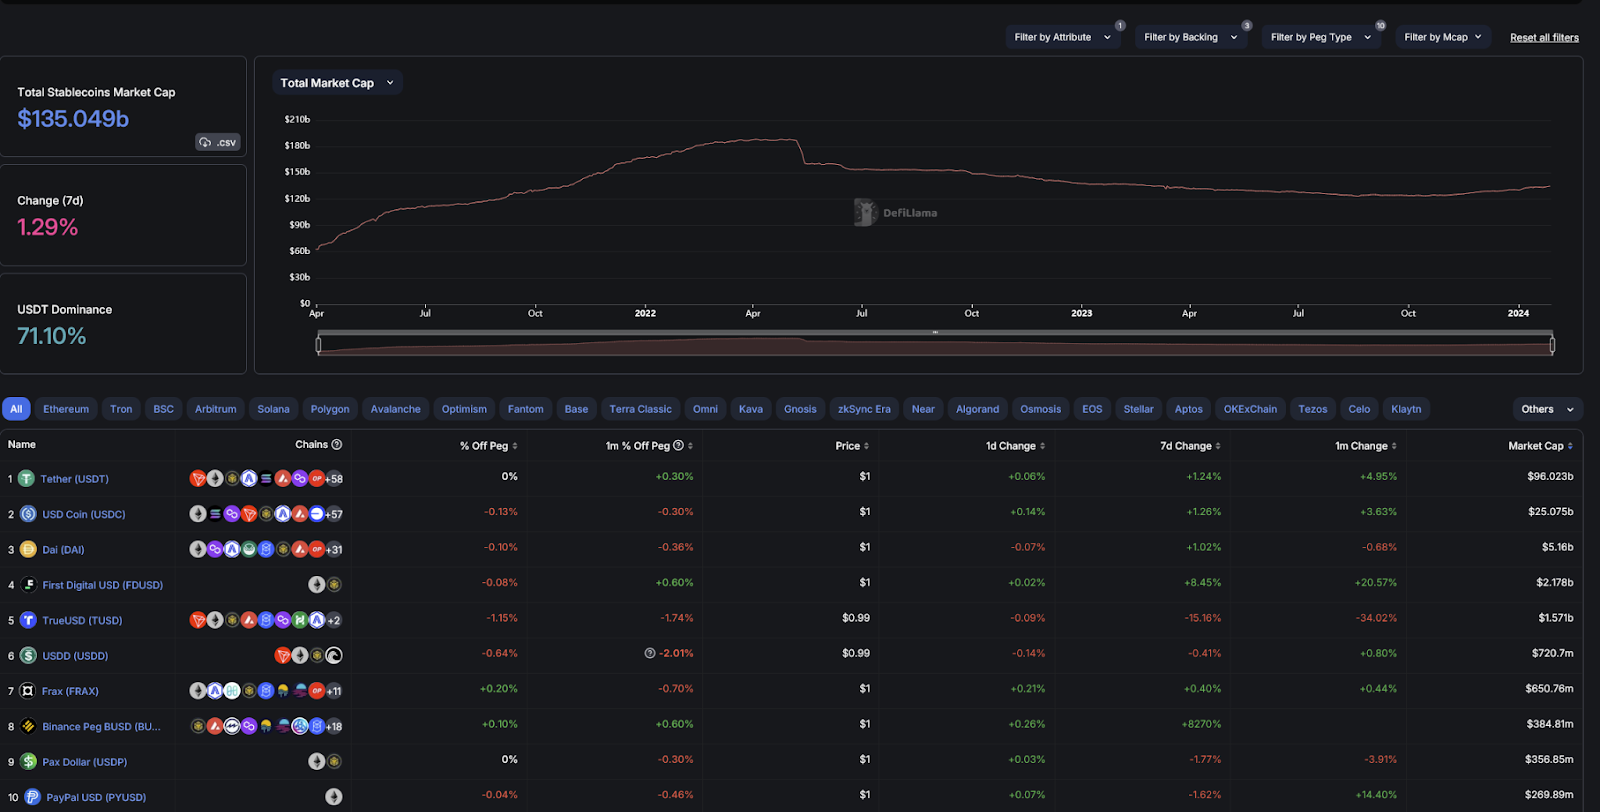The width and height of the screenshot is (1600, 812).
Task: Click the chain icon in PayPal USD row
Action: tap(334, 797)
